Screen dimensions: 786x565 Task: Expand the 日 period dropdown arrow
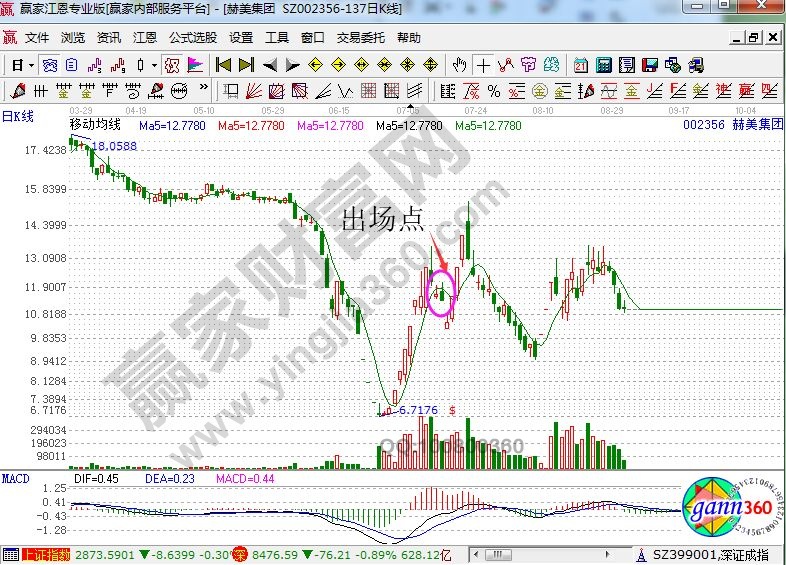32,65
